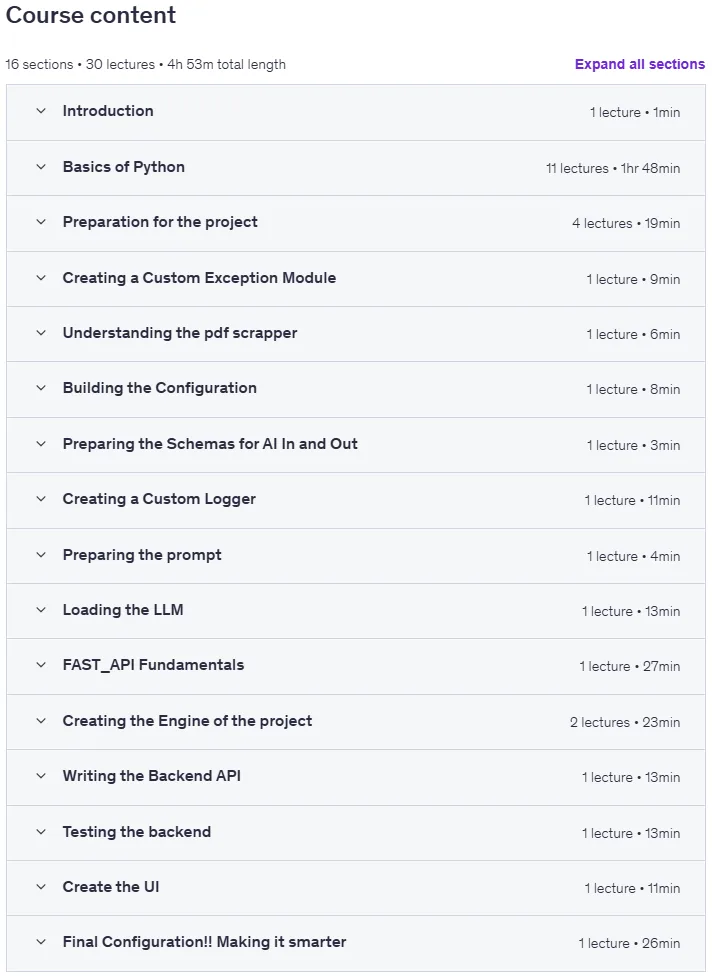Expand Building the Configuration chevron
This screenshot has width=712, height=978.
click(x=41, y=388)
